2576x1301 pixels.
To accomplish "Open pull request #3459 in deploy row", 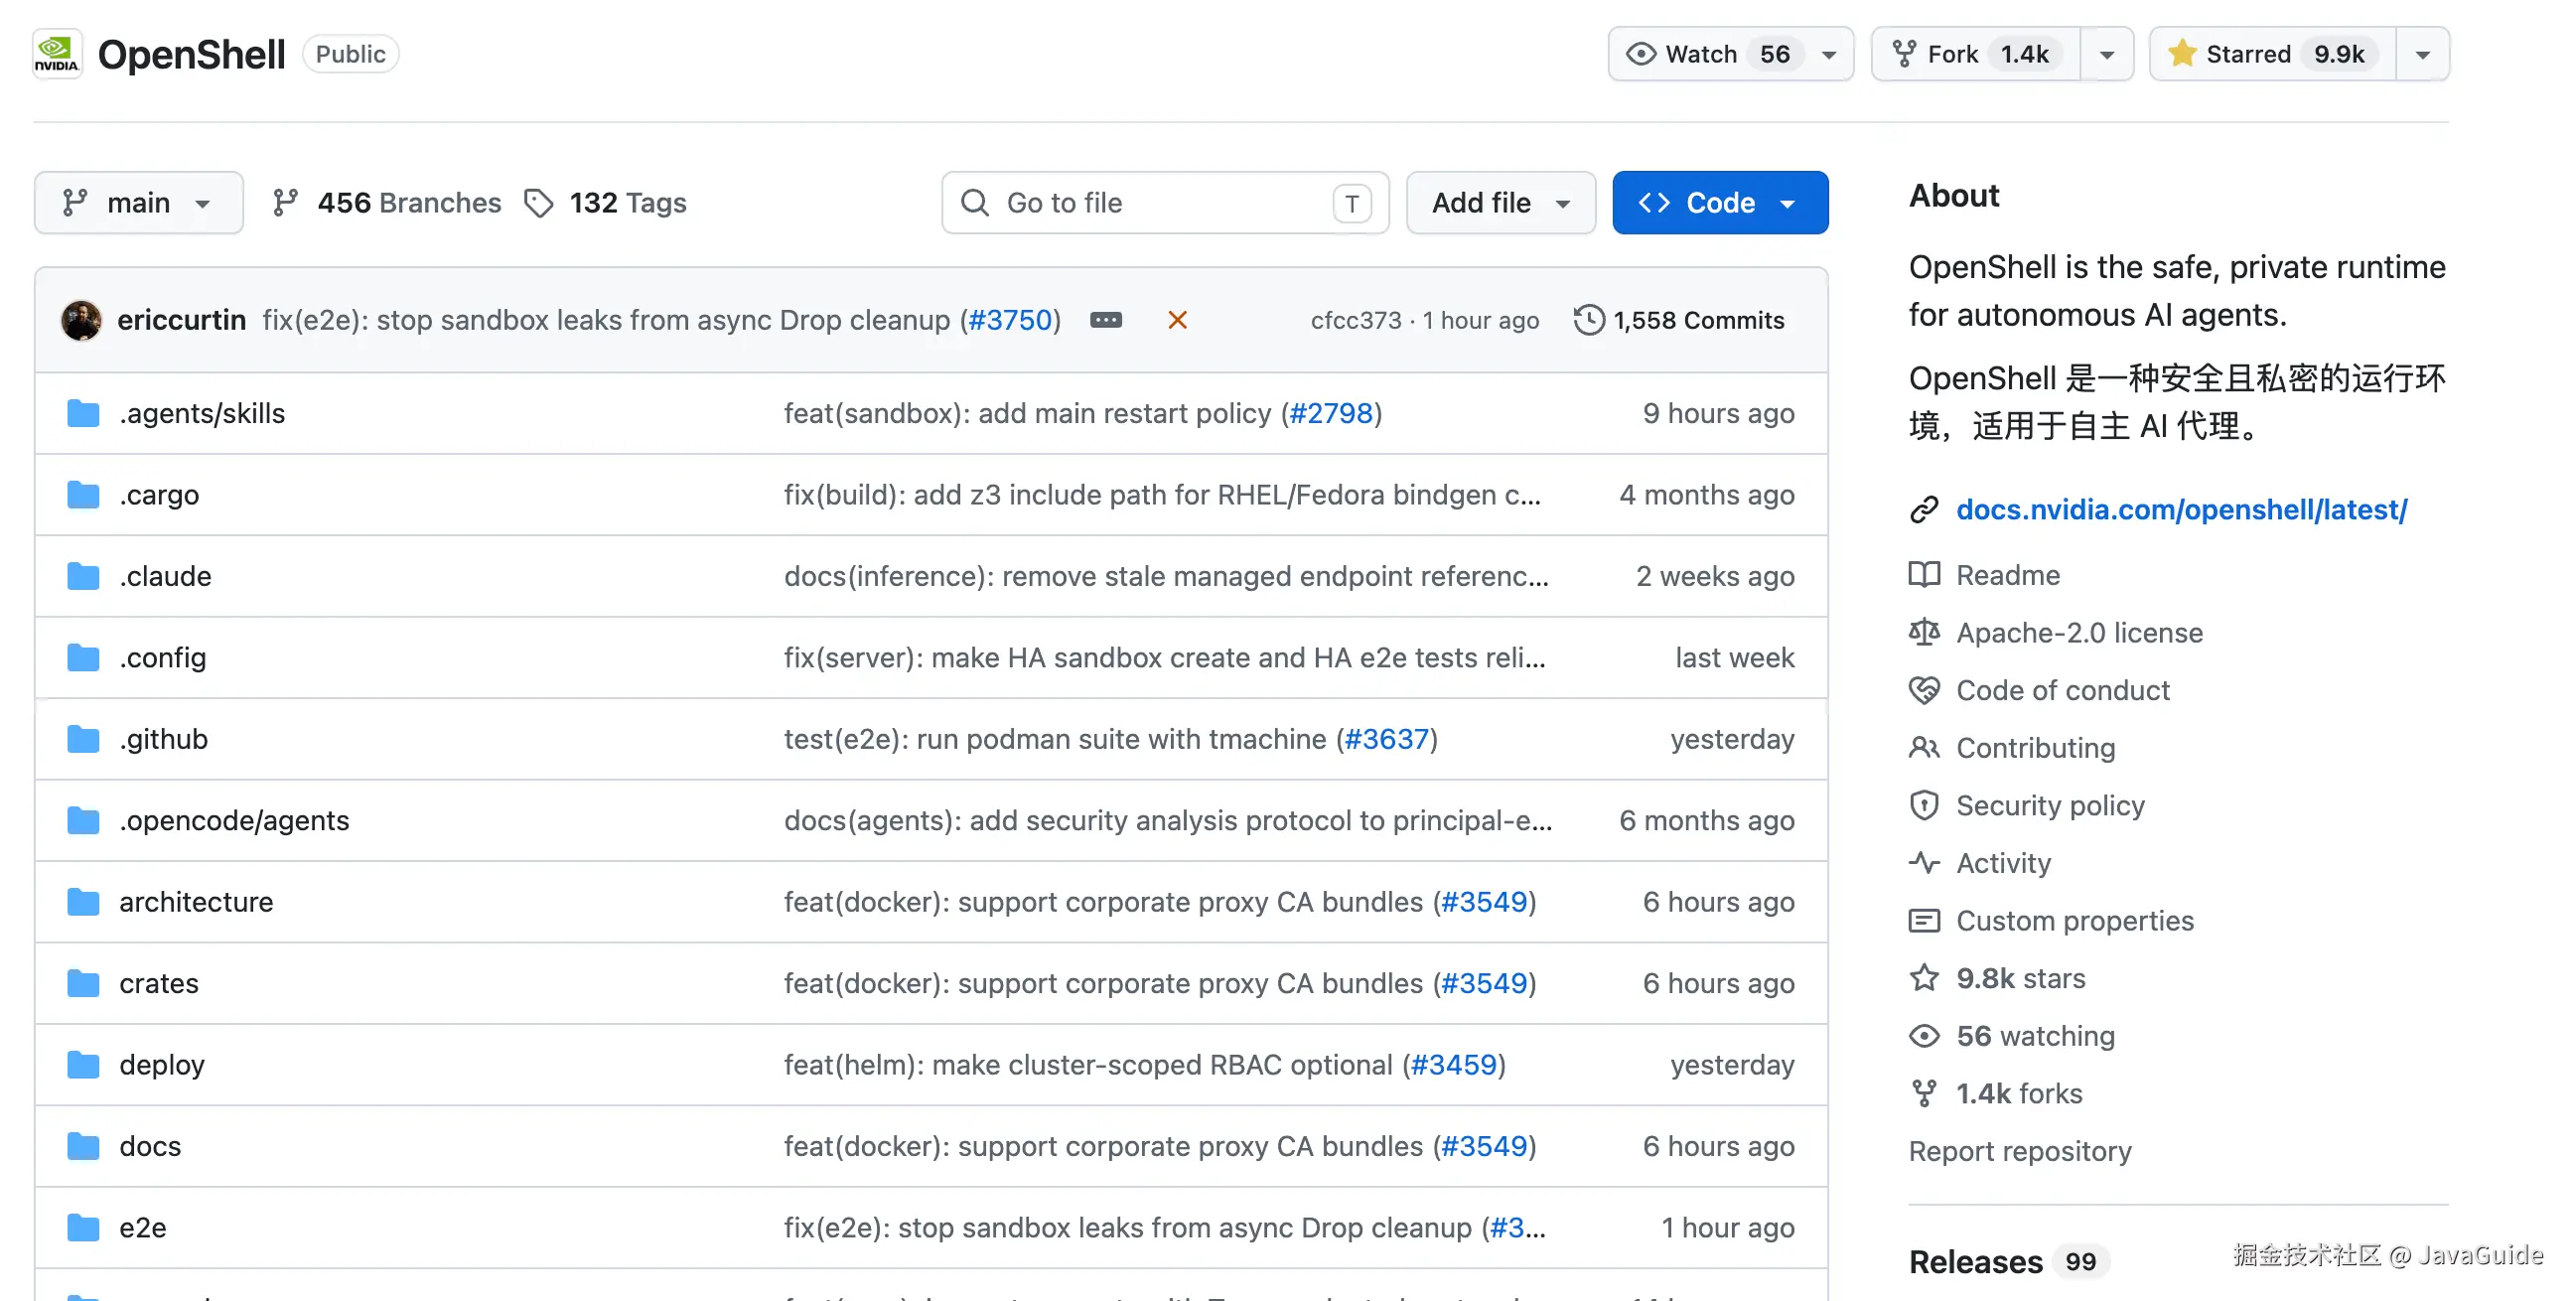I will click(1453, 1065).
